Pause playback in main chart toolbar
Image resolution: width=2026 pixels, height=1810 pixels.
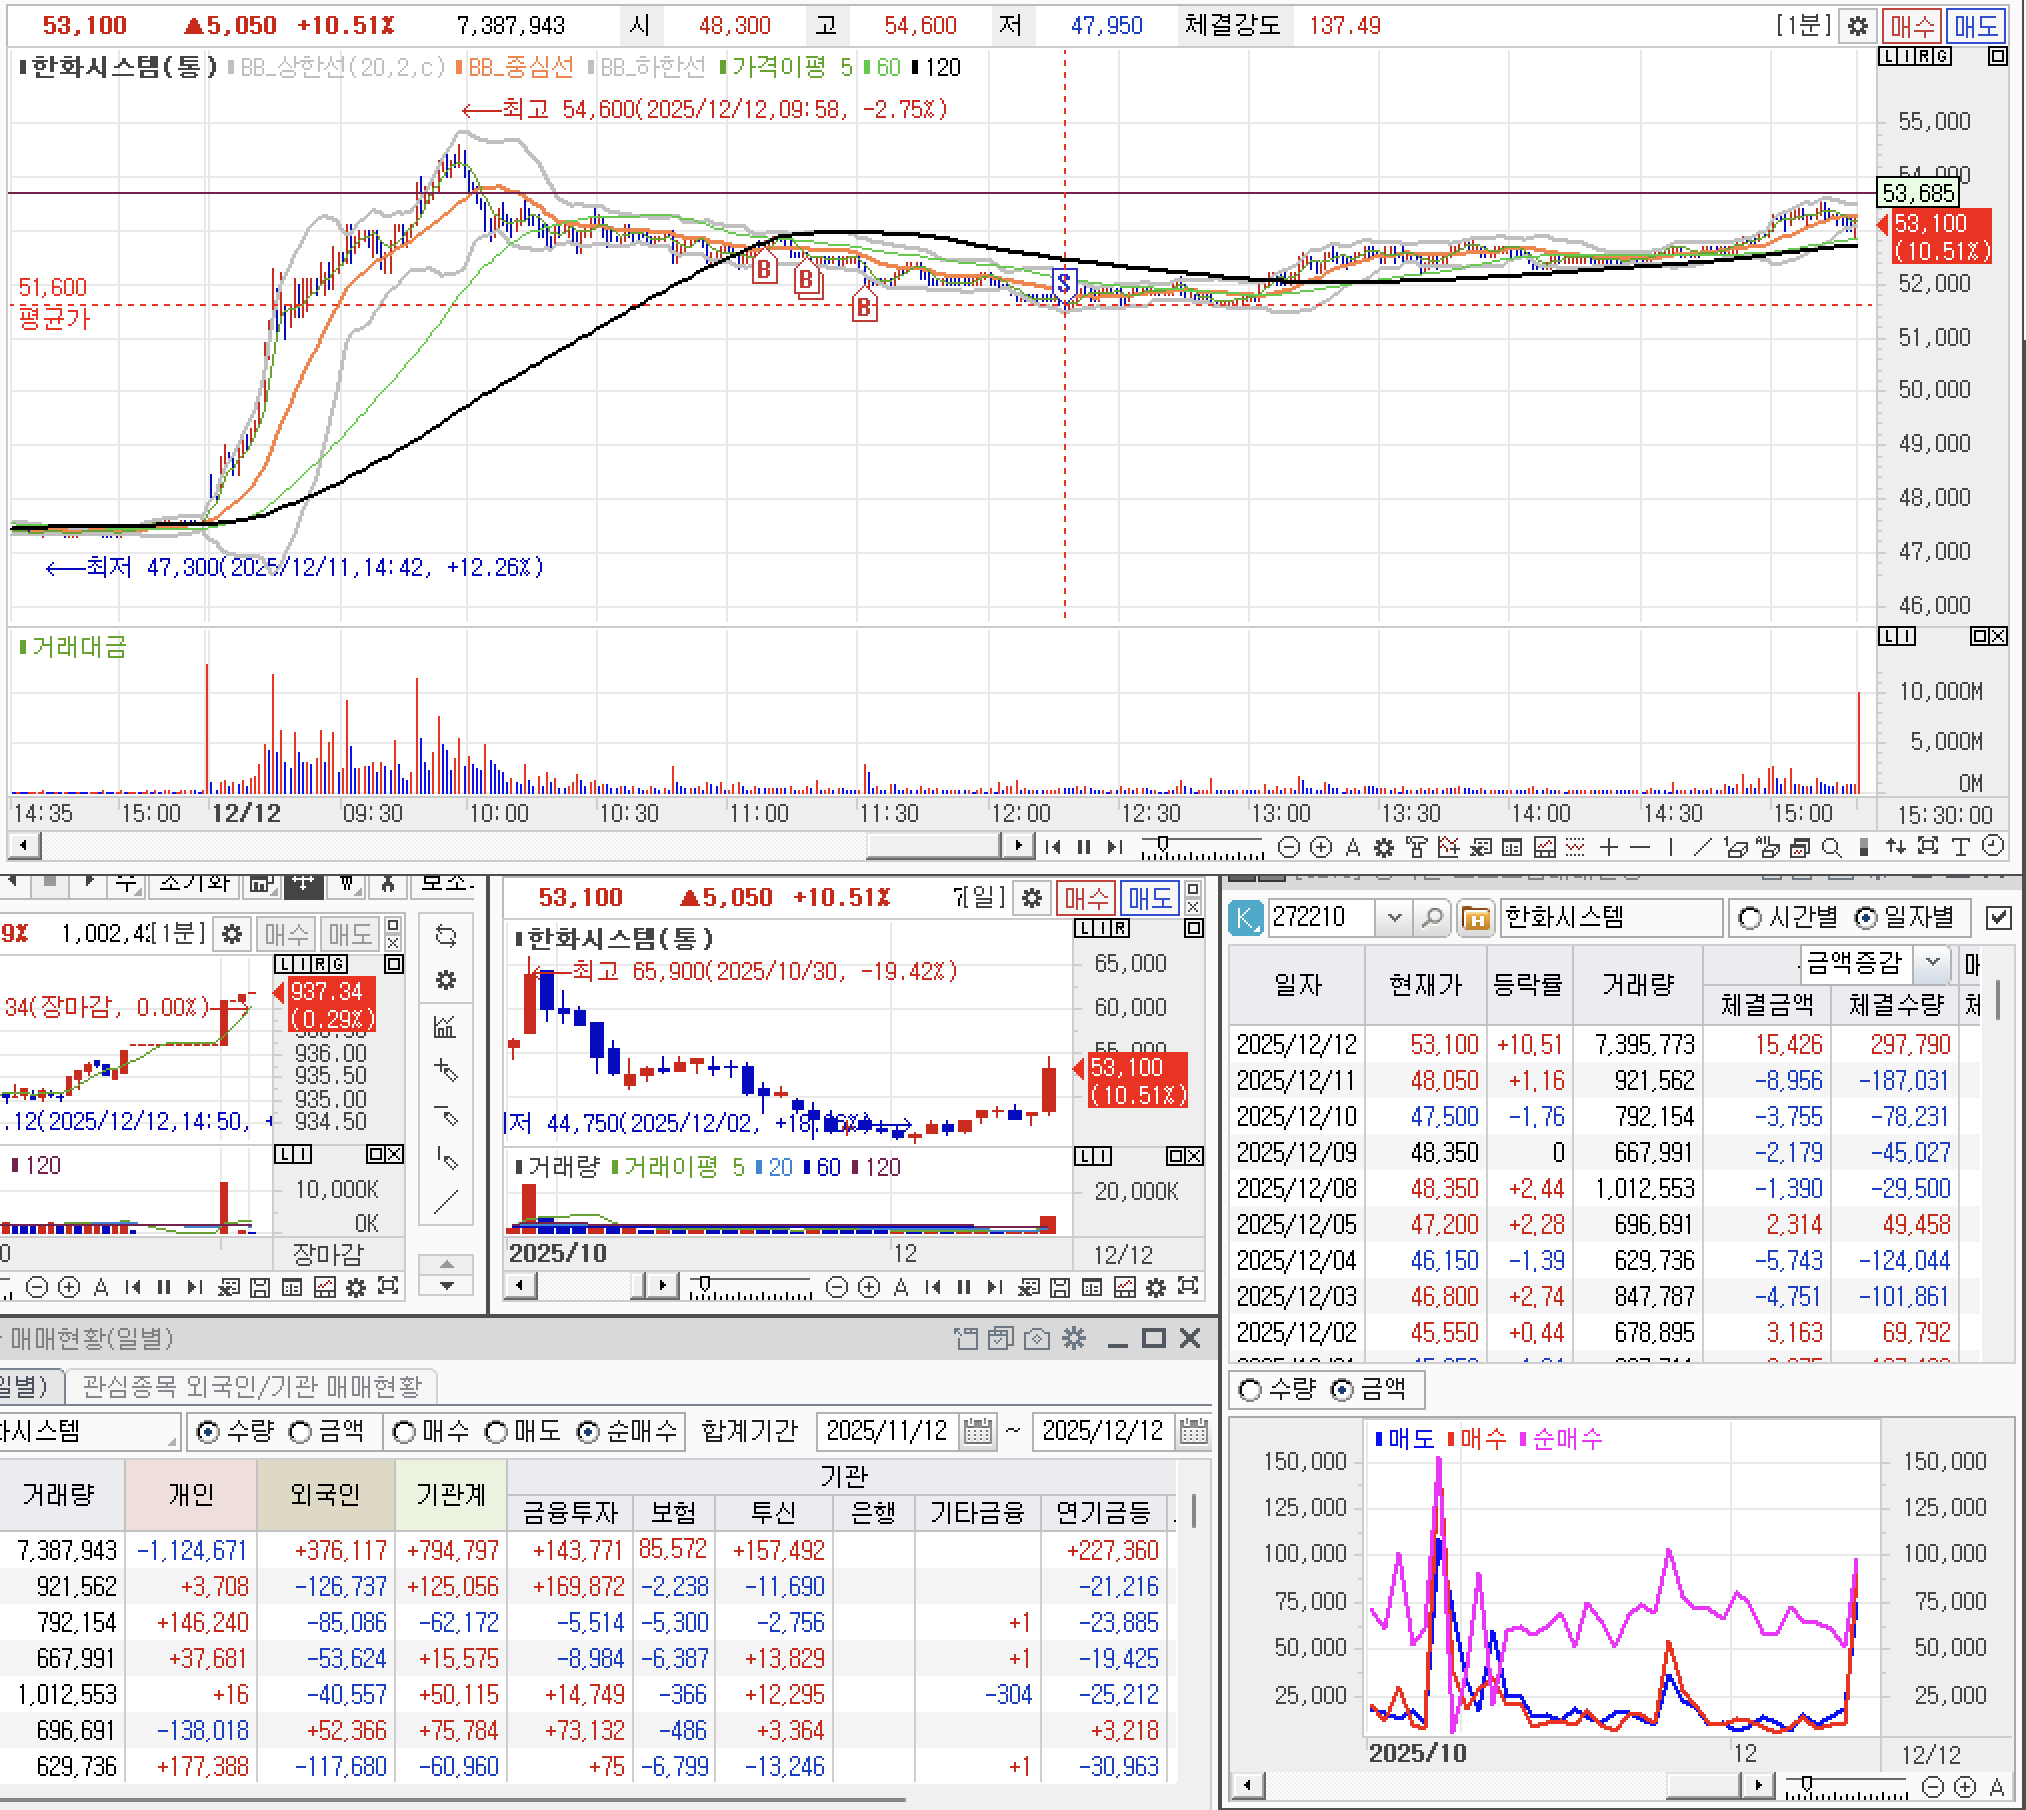[x=1083, y=848]
